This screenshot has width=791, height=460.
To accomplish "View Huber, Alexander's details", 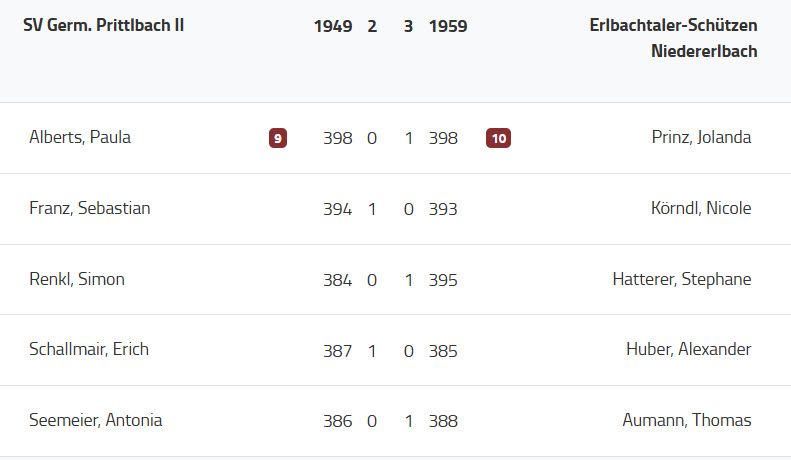I will [x=688, y=350].
